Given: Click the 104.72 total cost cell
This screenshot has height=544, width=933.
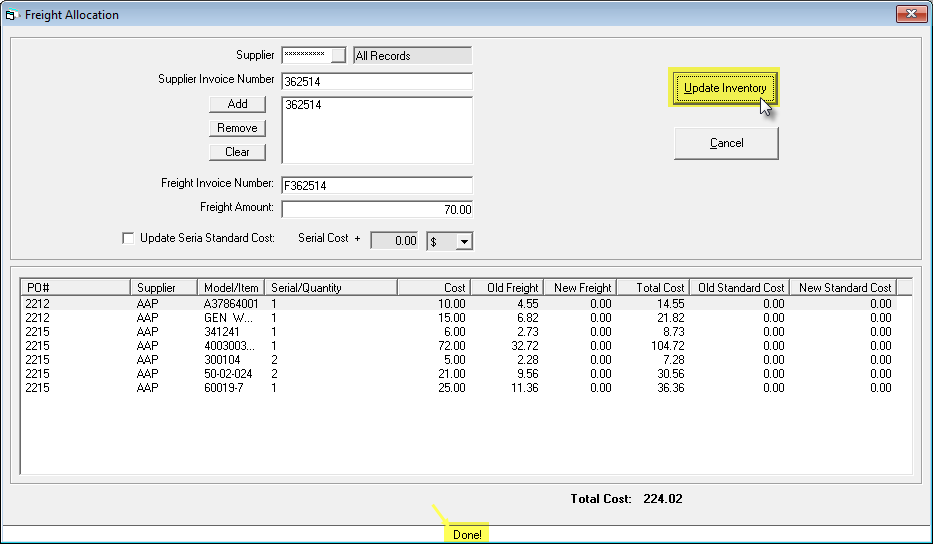Looking at the screenshot, I should pyautogui.click(x=668, y=346).
